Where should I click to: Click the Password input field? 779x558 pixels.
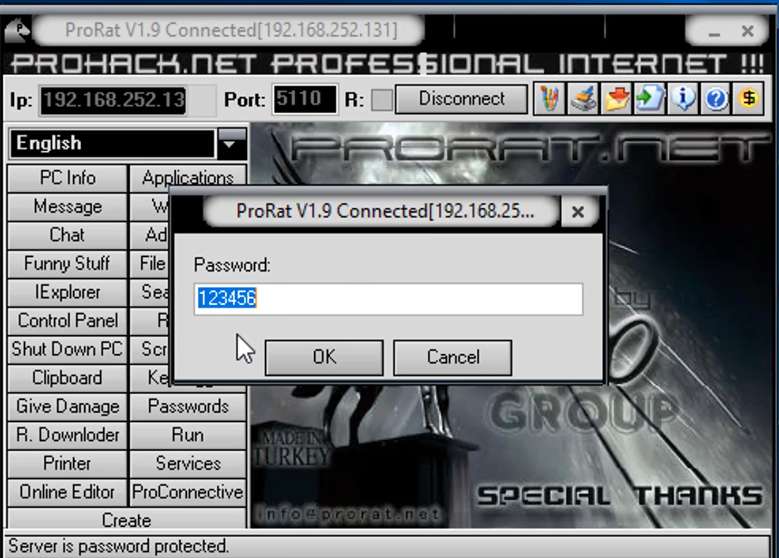[388, 299]
